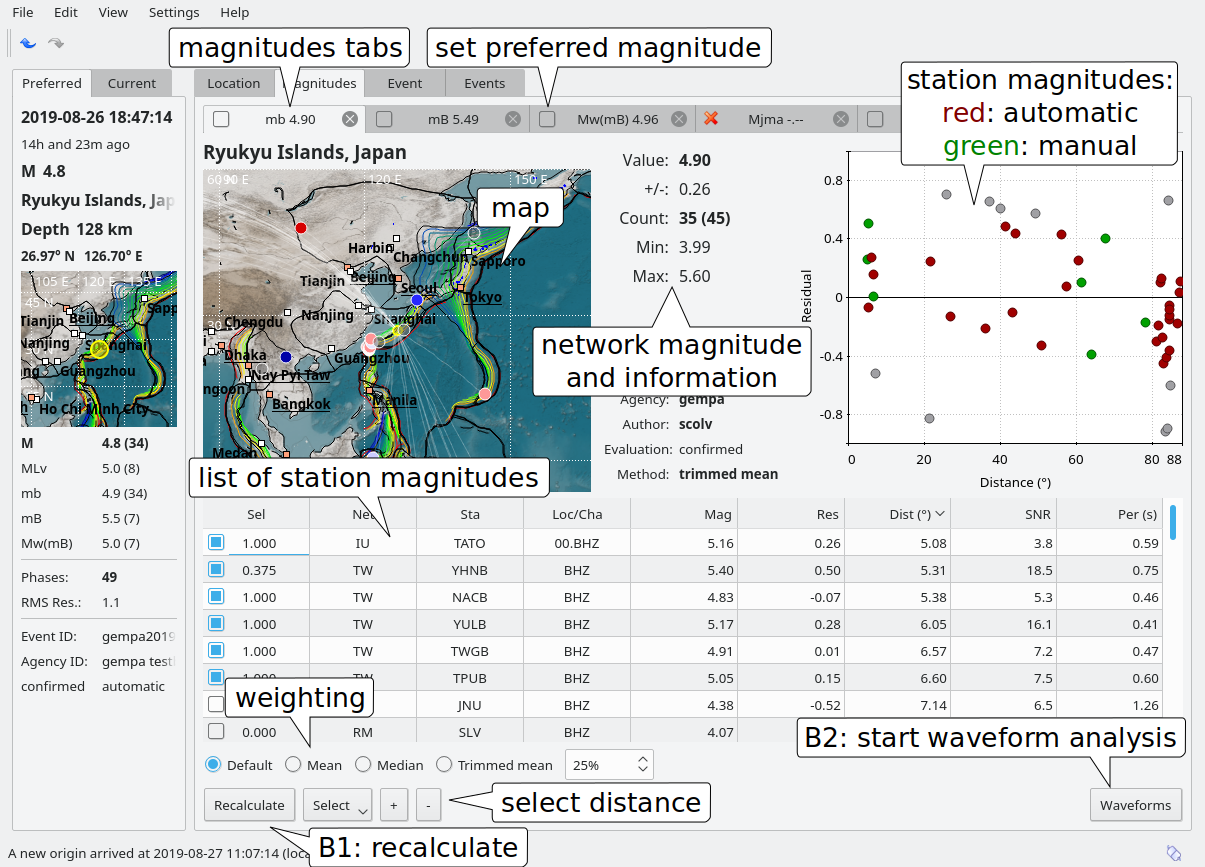Toggle sort arrow on Dist column header
The width and height of the screenshot is (1205, 867).
pyautogui.click(x=940, y=514)
